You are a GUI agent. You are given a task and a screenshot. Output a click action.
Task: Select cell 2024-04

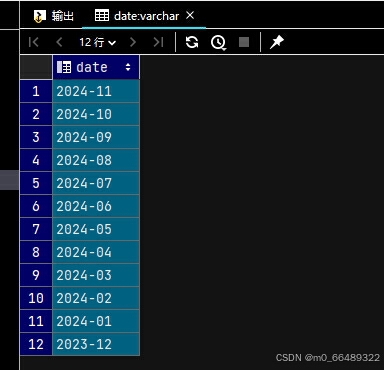(96, 252)
